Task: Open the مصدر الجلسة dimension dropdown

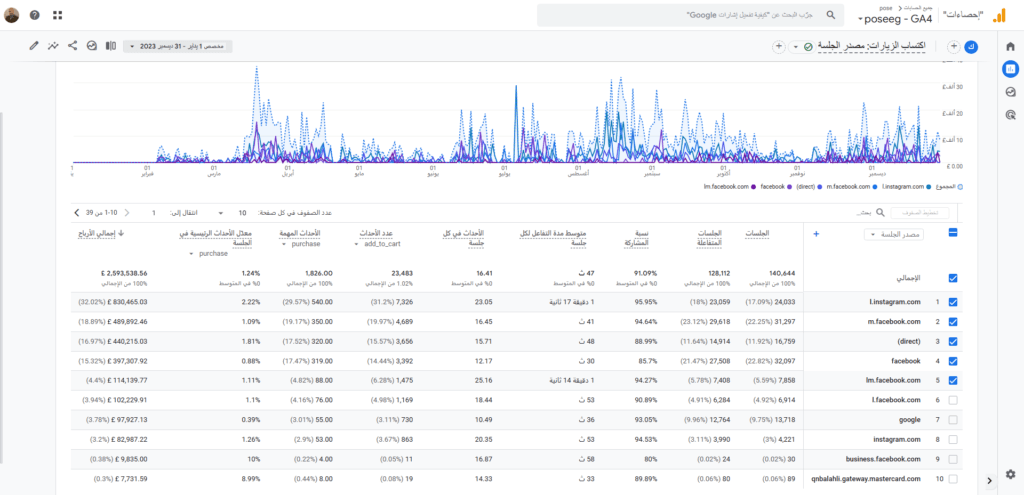Action: 894,234
